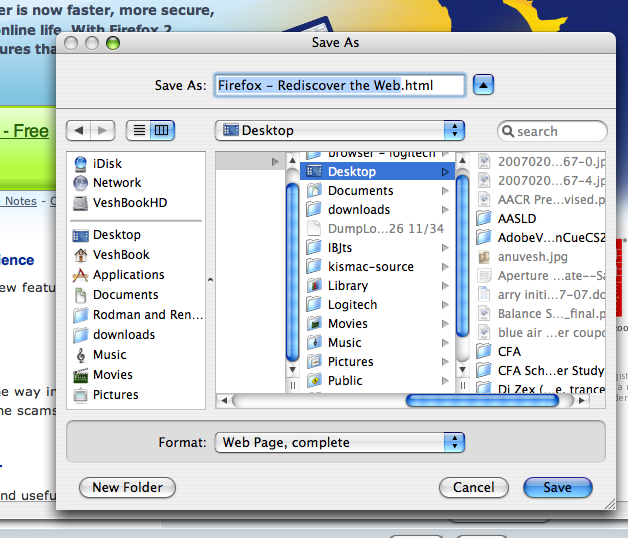This screenshot has width=628, height=538.
Task: Open the Format dropdown Web Page, complete
Action: [340, 442]
